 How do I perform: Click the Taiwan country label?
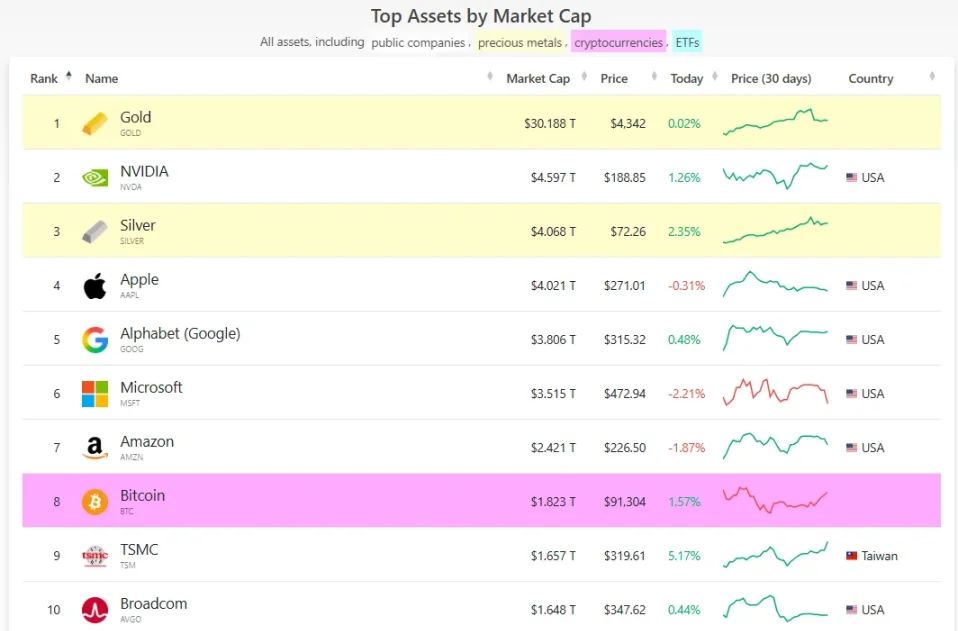pyautogui.click(x=879, y=556)
